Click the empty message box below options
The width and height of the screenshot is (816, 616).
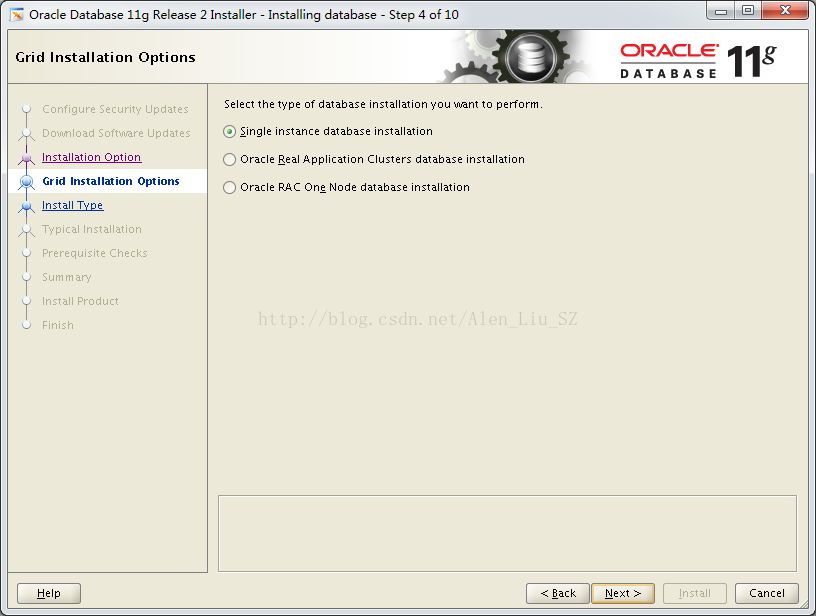[507, 533]
